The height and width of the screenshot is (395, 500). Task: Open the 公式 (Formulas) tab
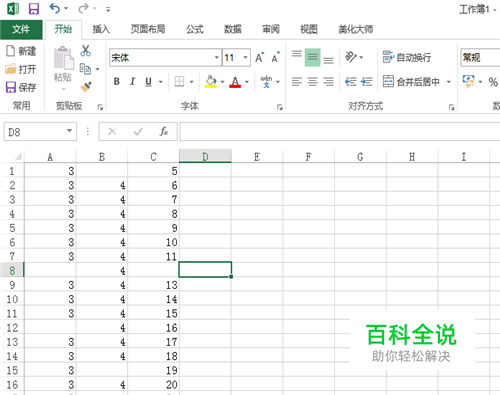195,29
